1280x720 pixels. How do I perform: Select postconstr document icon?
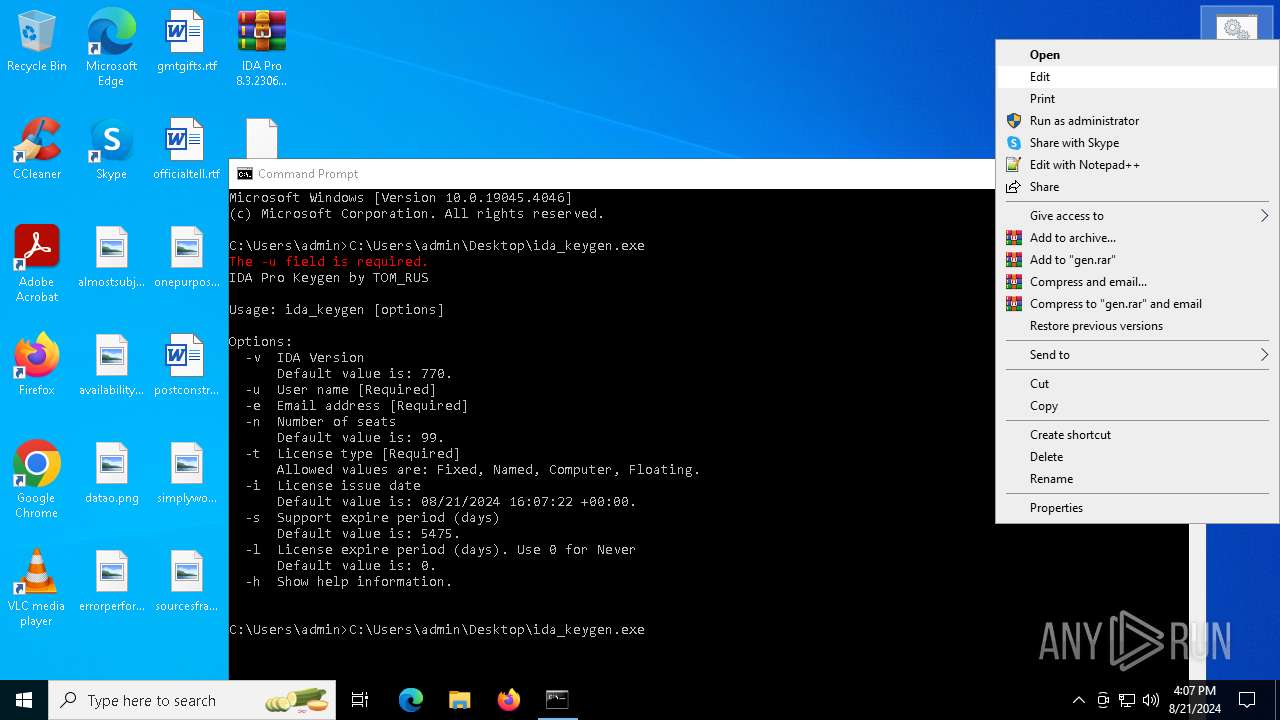(186, 364)
